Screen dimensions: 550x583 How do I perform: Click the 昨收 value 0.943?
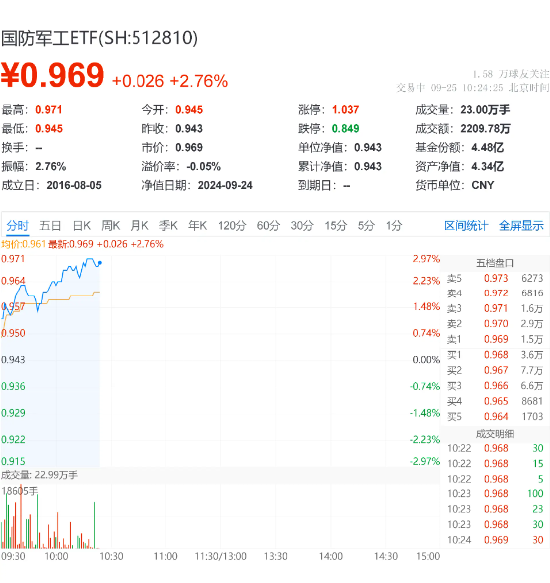[189, 129]
